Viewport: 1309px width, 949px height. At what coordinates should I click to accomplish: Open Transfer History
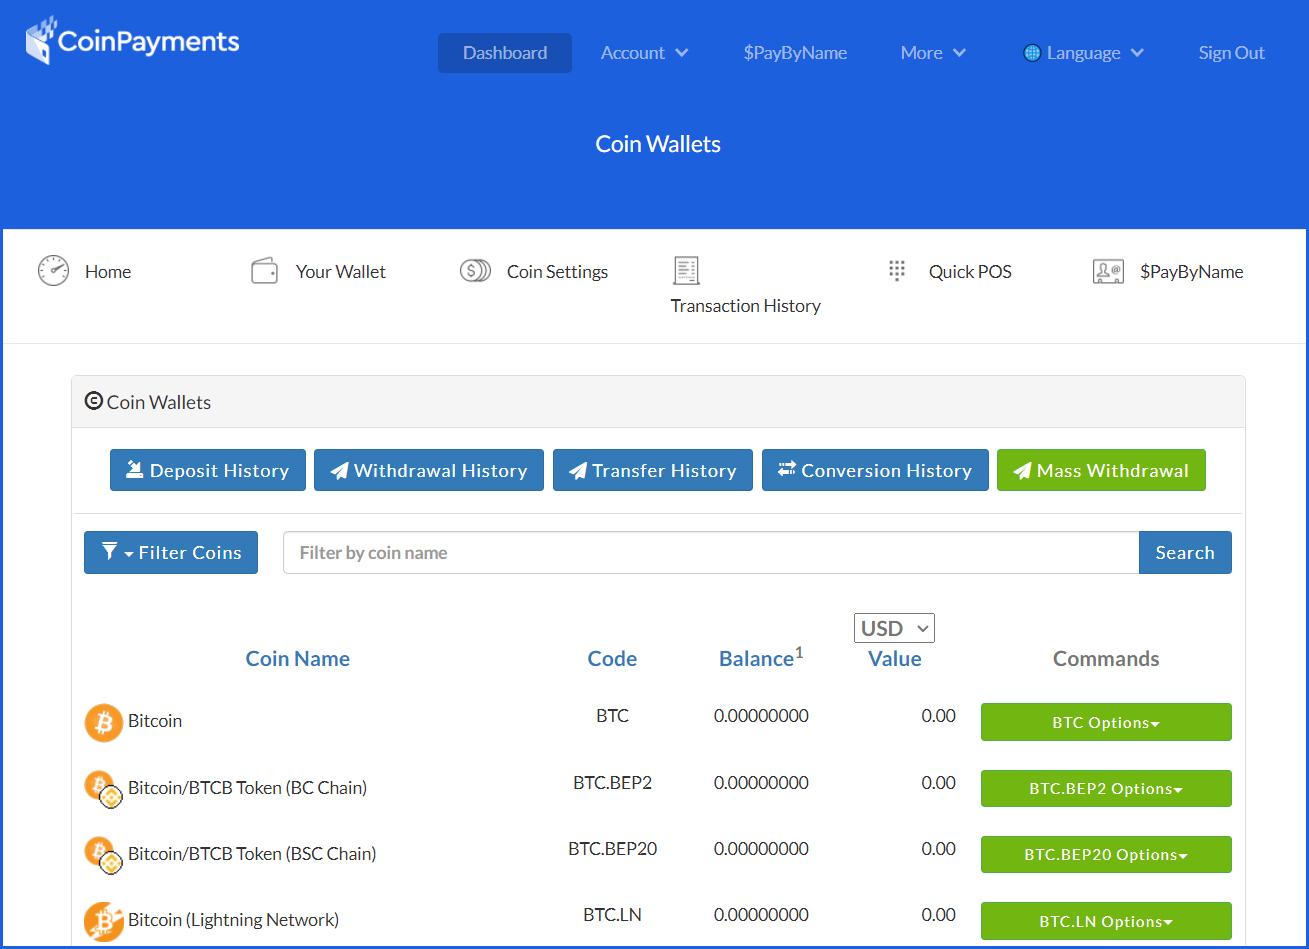(x=653, y=470)
